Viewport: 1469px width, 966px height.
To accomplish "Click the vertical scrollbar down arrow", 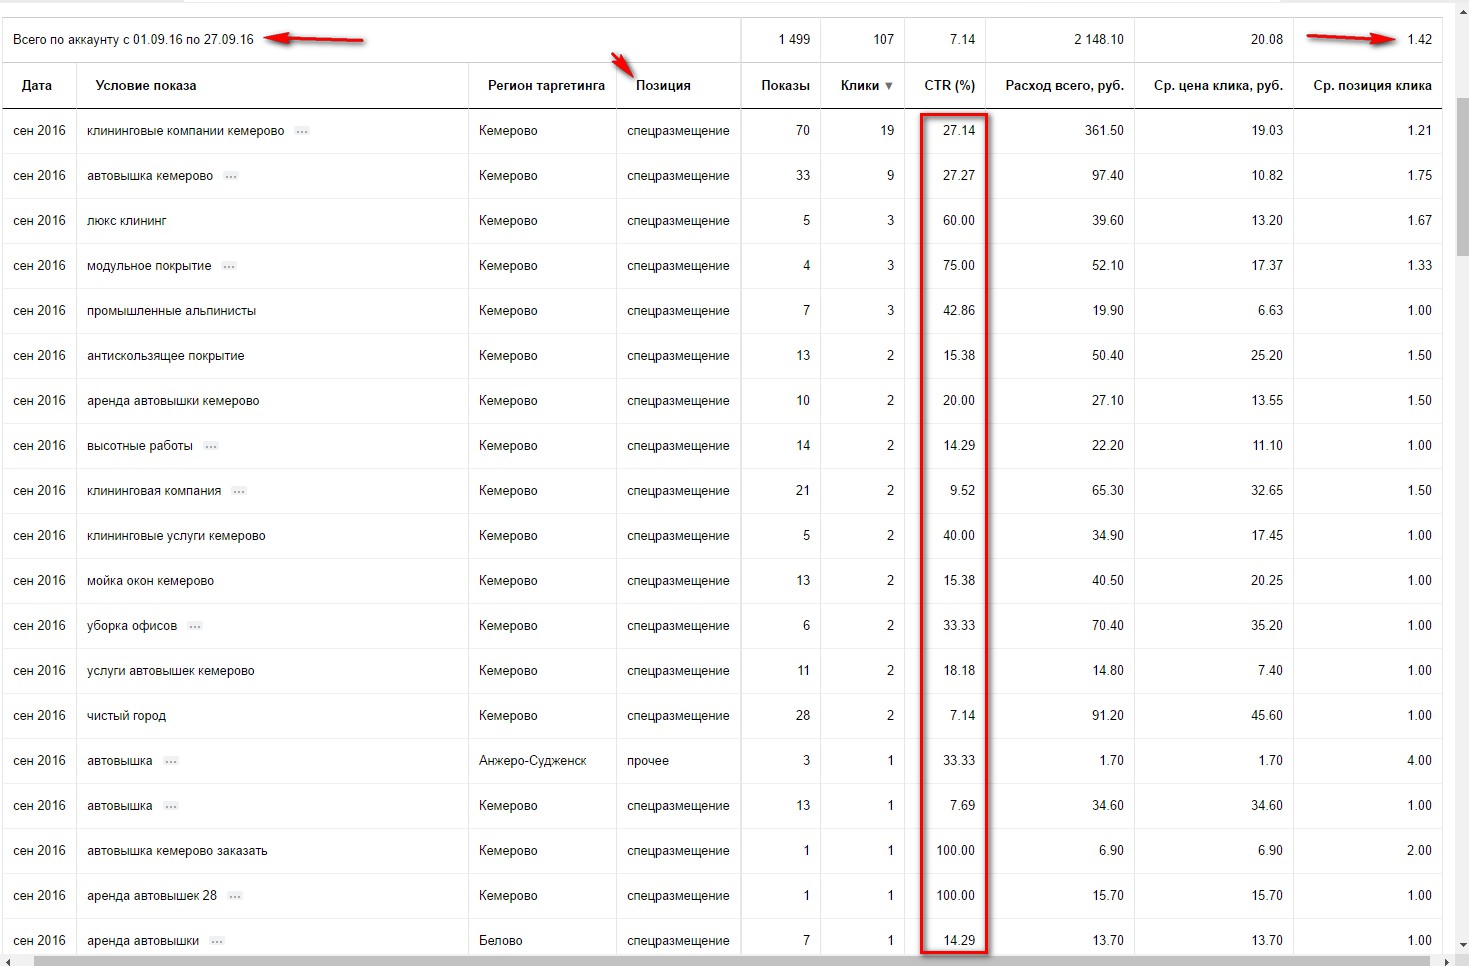I will tap(1462, 945).
